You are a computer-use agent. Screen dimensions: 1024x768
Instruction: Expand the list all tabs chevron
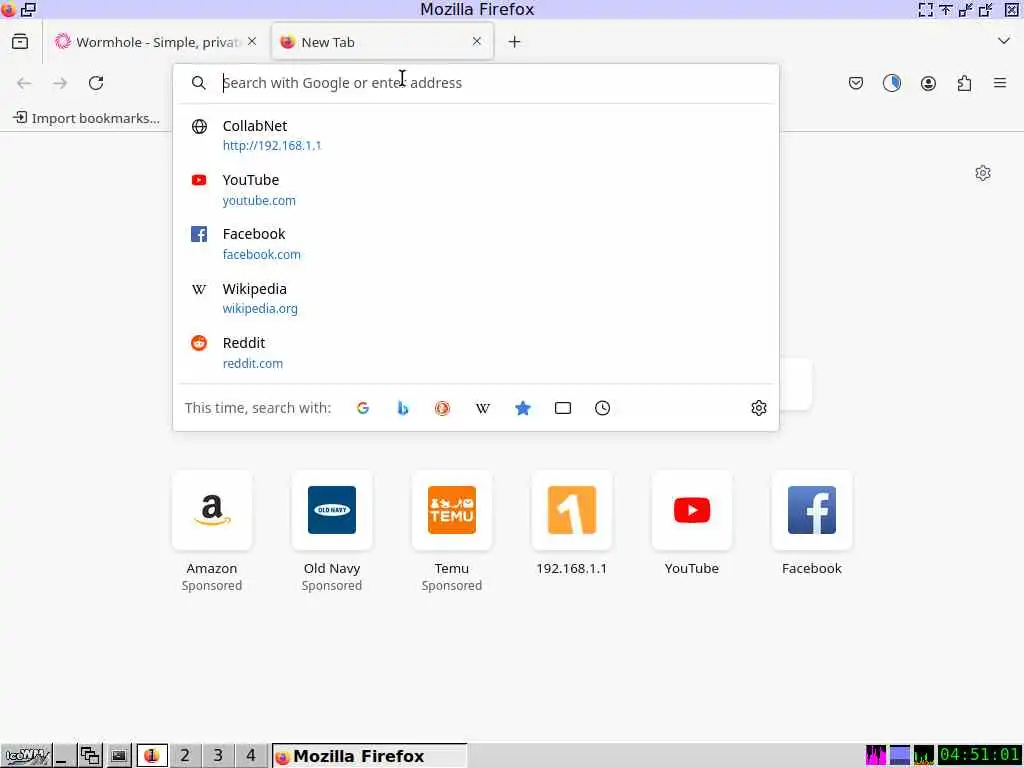click(x=1004, y=41)
